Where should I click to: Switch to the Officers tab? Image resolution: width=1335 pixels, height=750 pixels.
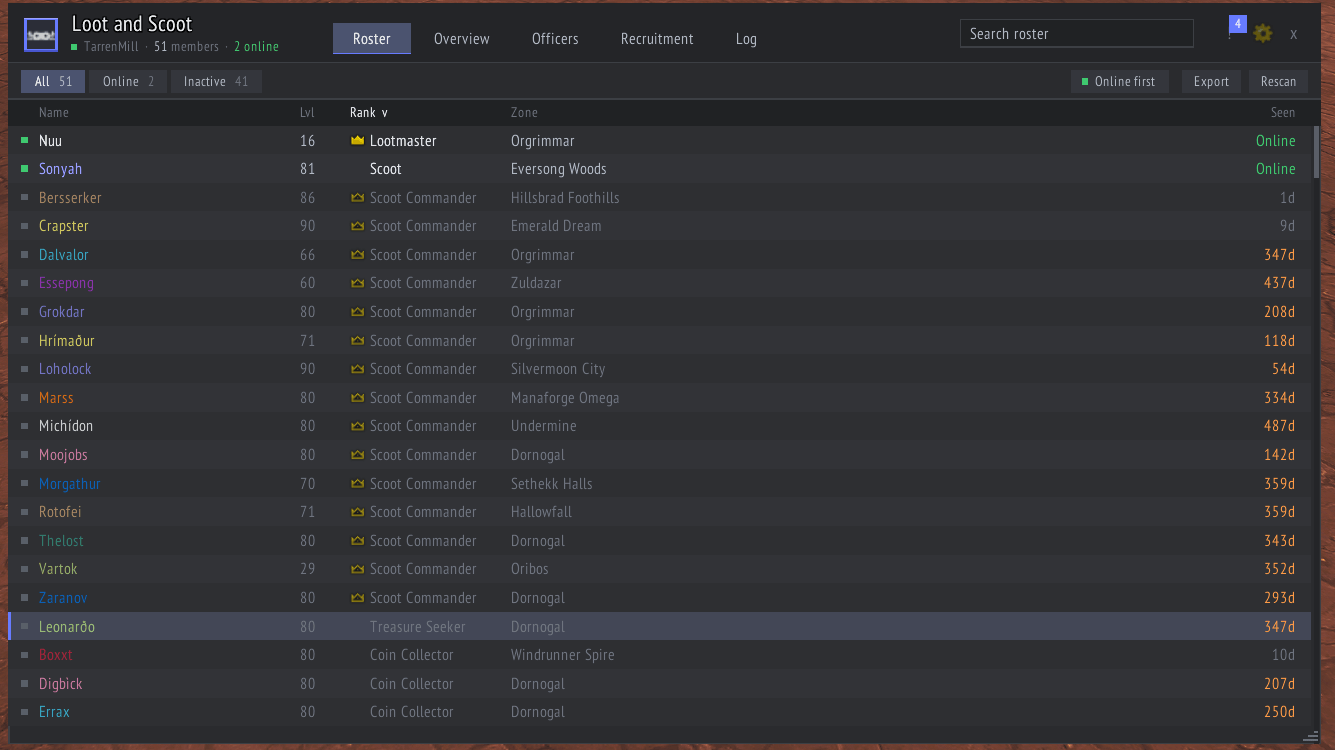click(555, 39)
